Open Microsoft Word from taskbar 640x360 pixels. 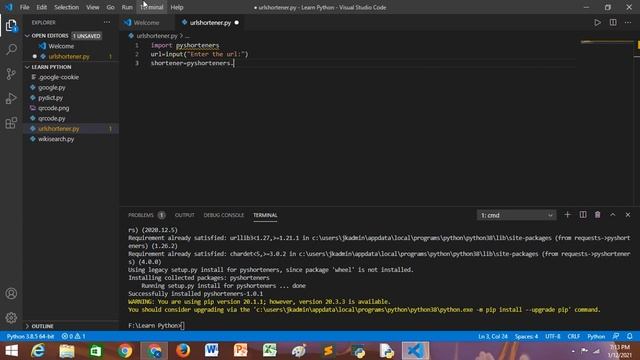pos(211,351)
